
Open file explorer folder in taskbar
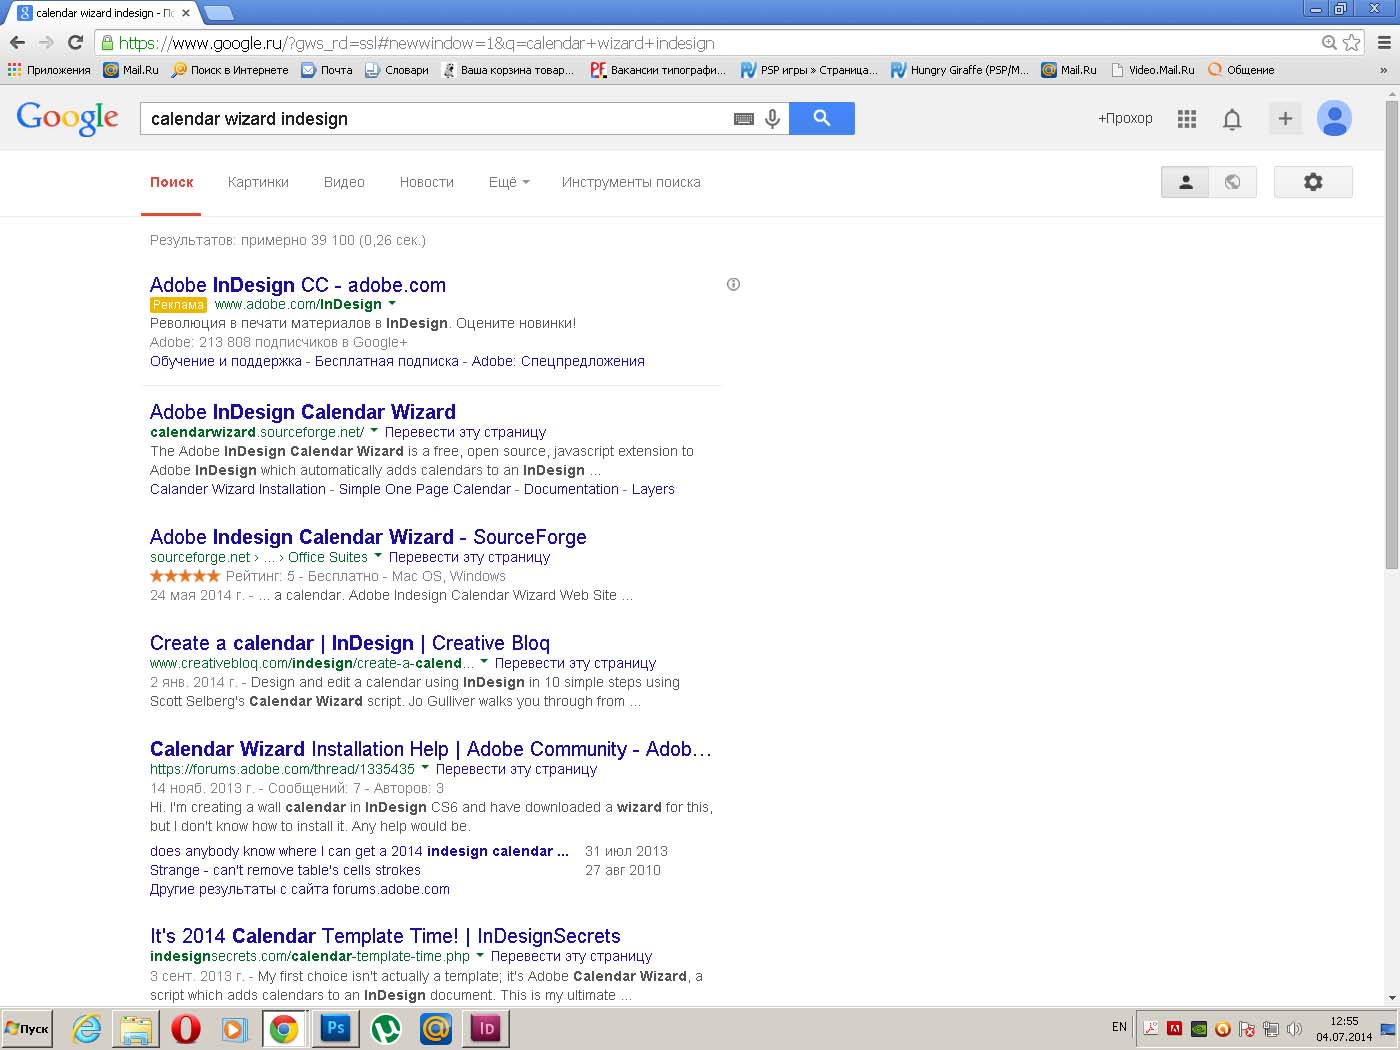[x=136, y=1028]
